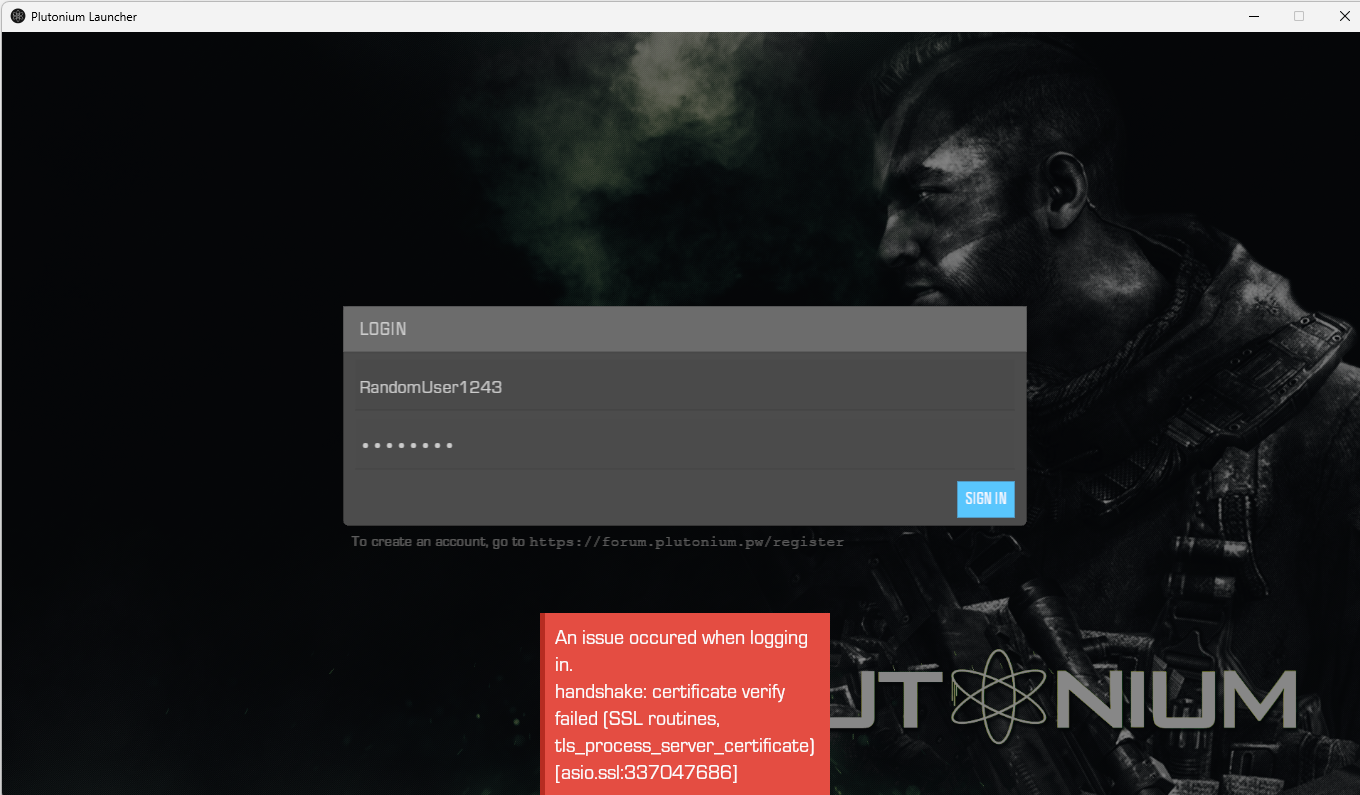The height and width of the screenshot is (795, 1360).
Task: Click the "Plutonium Launcher" window title text
Action: (x=84, y=17)
